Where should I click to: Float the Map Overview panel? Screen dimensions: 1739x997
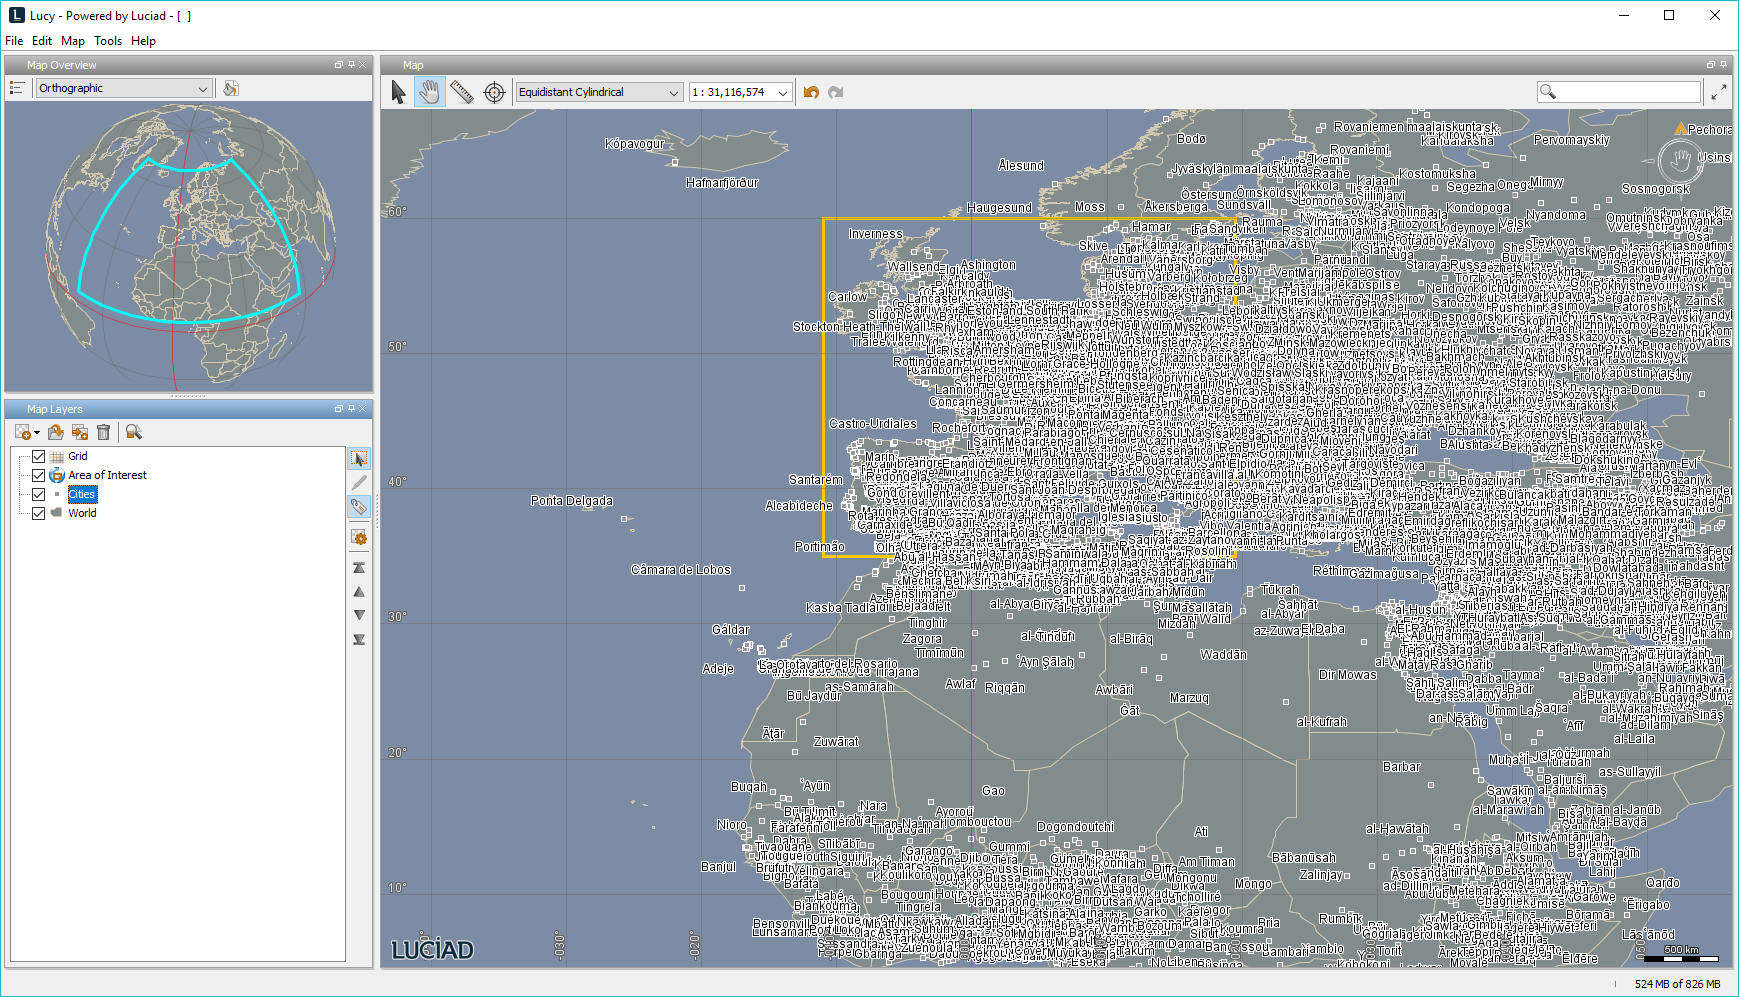coord(338,65)
